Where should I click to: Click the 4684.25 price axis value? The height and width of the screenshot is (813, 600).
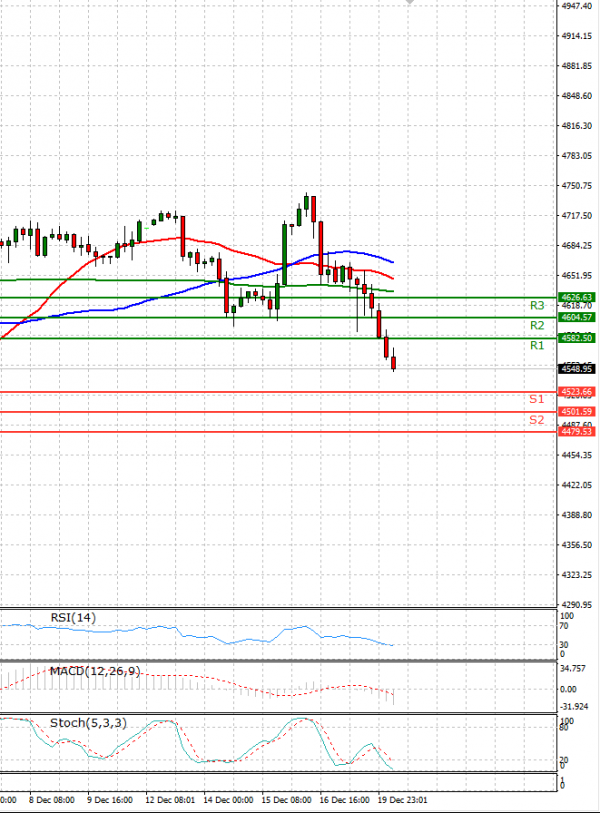tap(577, 246)
